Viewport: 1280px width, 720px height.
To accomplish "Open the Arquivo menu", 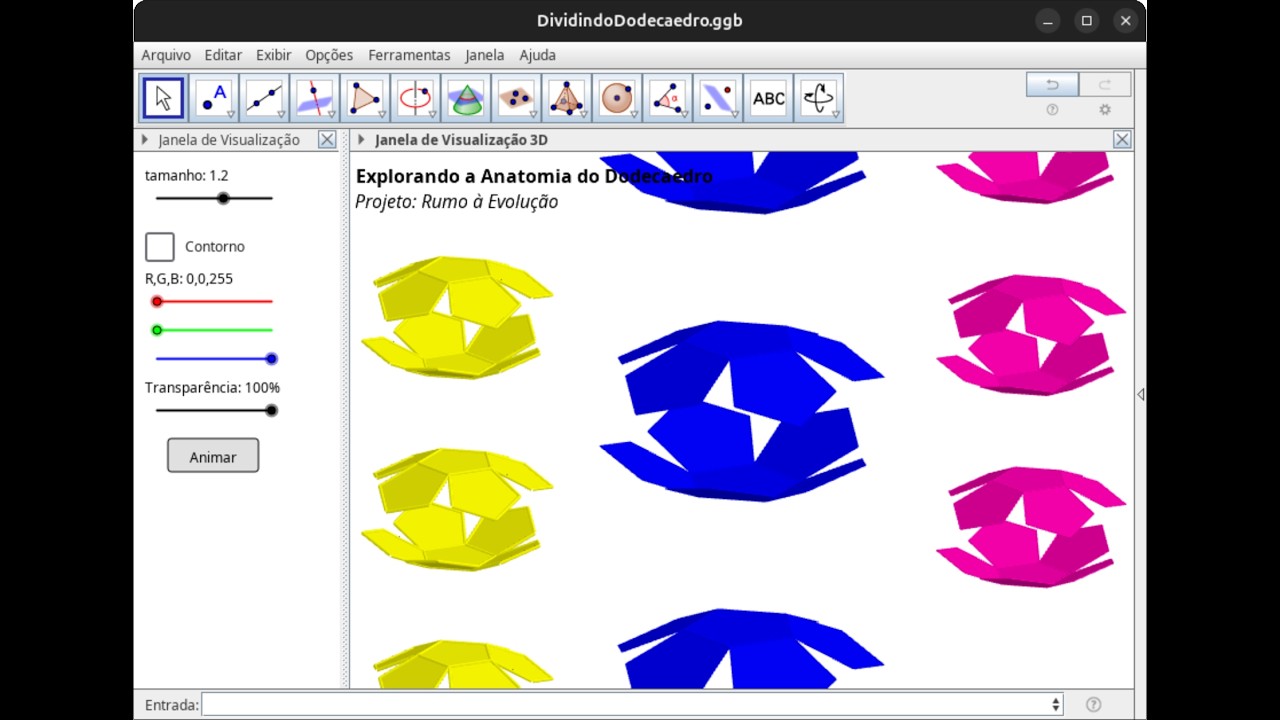I will point(166,55).
